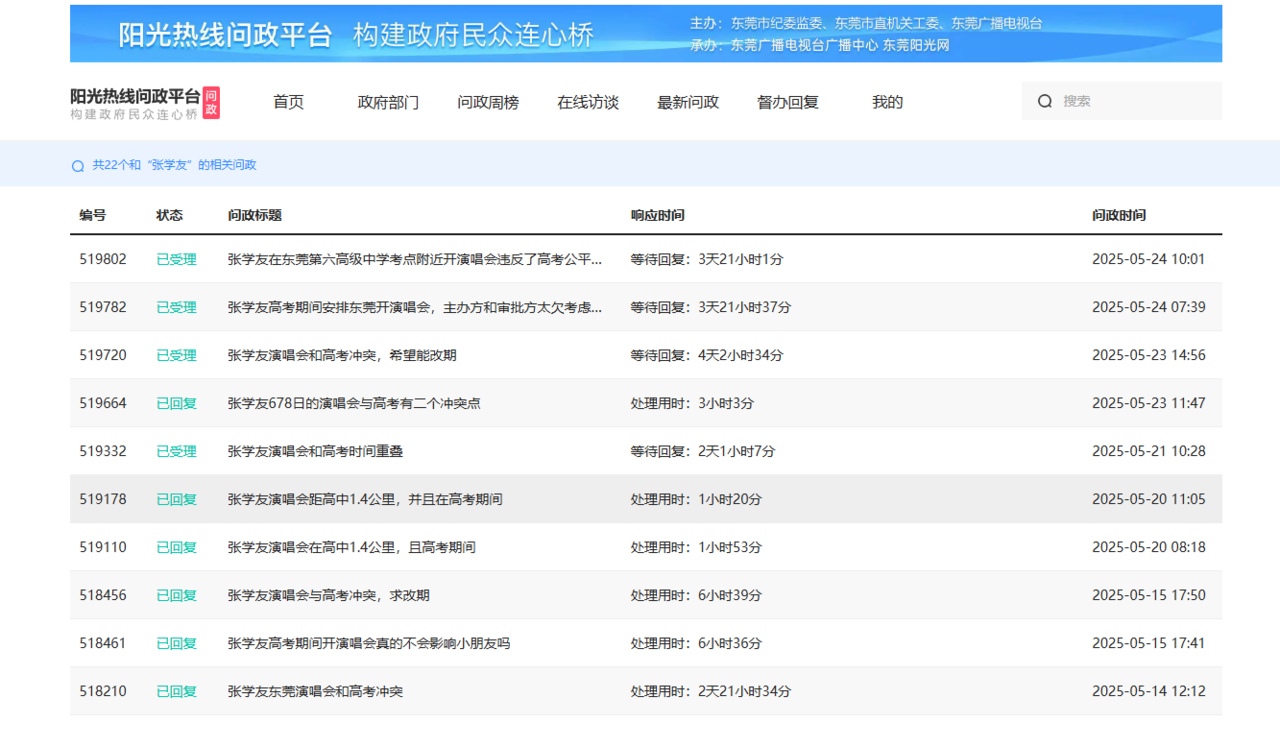Open inquiry 张学友演唱会在高中1.4公里，且高考期间

[352, 547]
